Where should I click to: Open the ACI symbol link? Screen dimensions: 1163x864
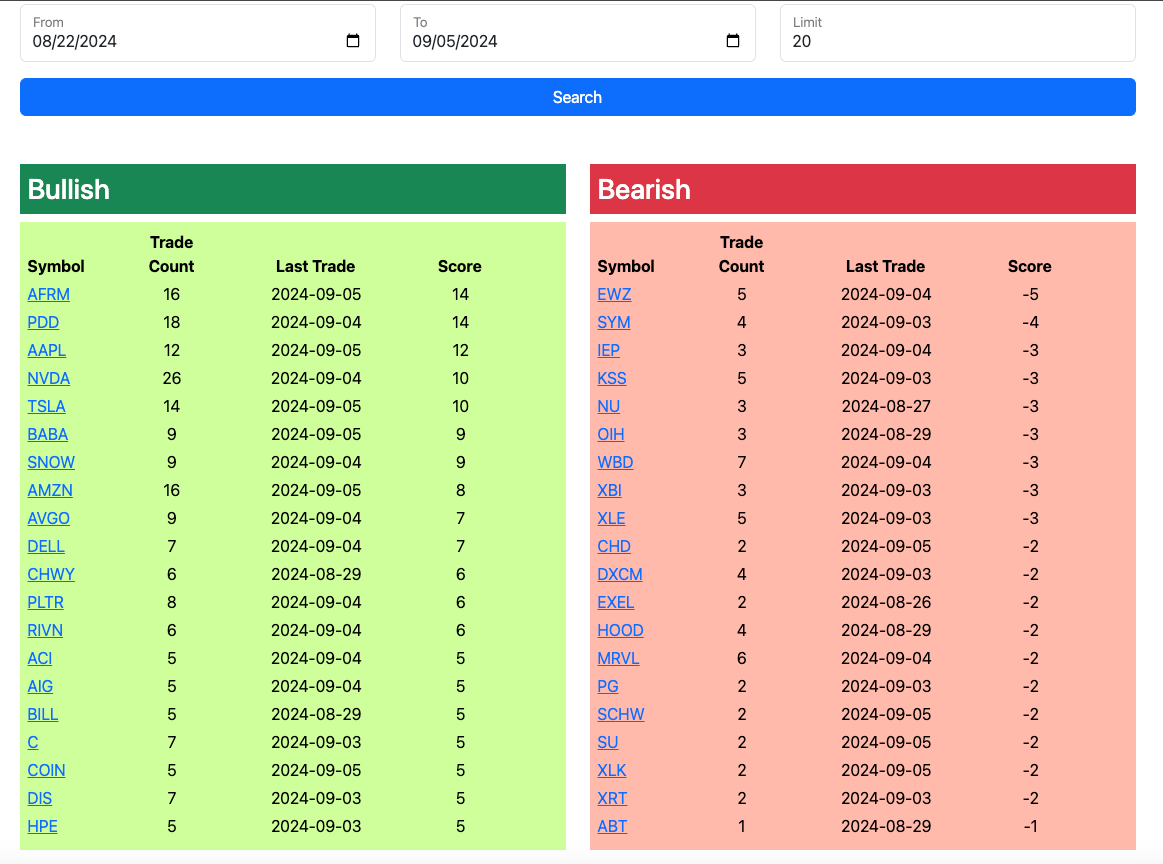coord(39,659)
